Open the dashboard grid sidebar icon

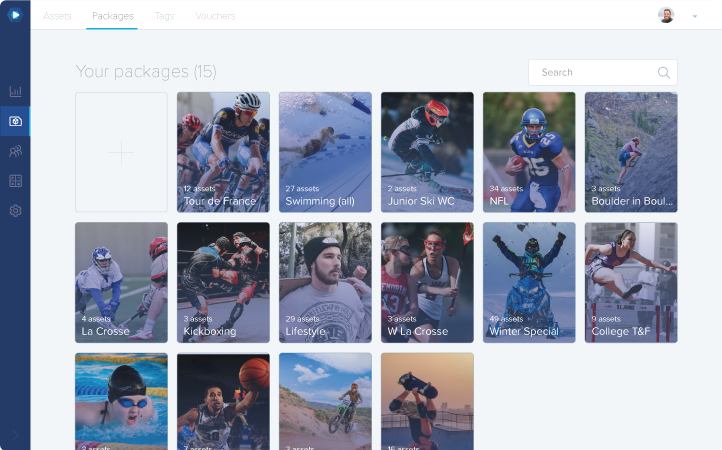click(15, 181)
